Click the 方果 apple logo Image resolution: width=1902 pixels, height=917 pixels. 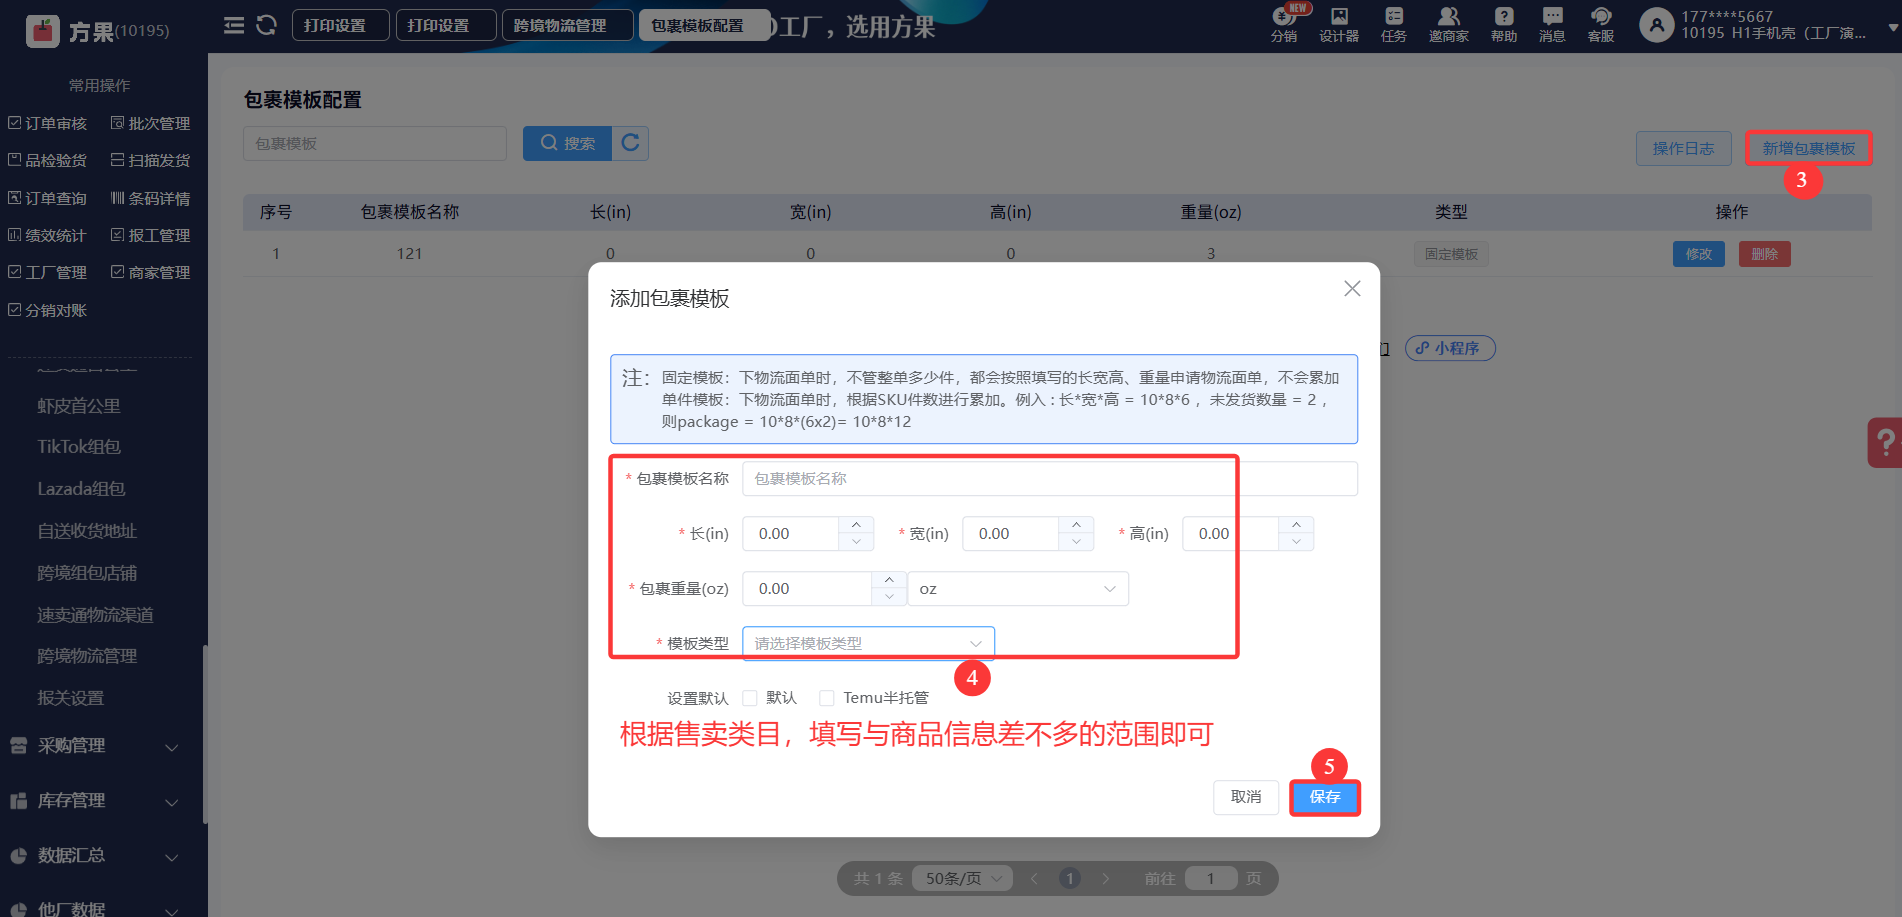click(43, 31)
